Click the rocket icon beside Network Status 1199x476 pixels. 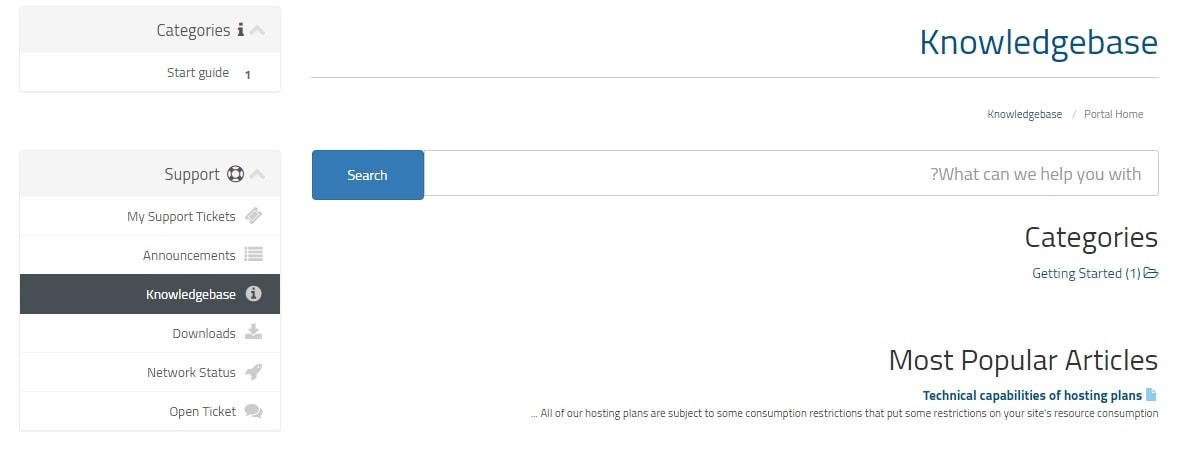tap(253, 371)
